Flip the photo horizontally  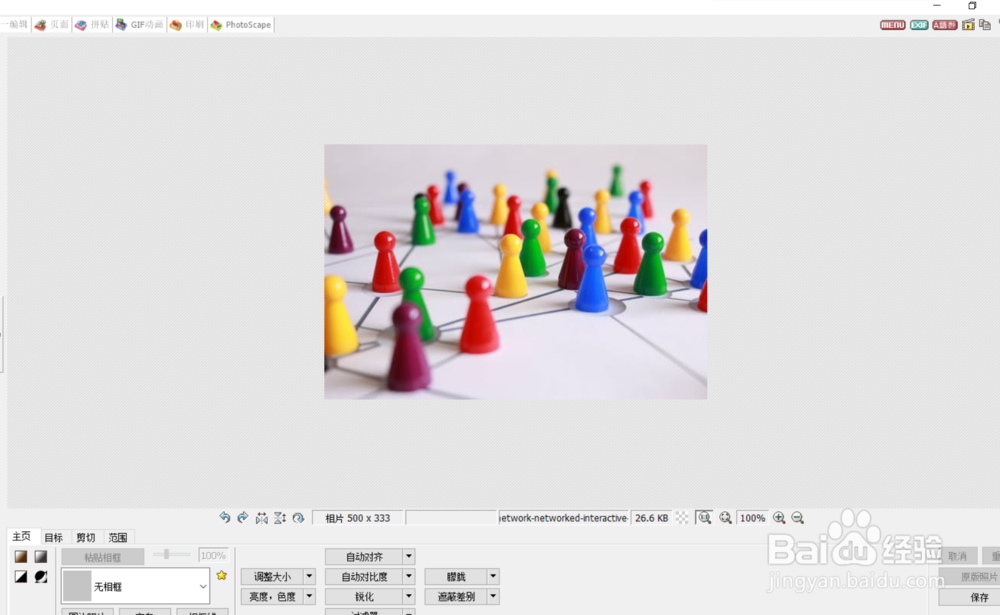pos(261,518)
